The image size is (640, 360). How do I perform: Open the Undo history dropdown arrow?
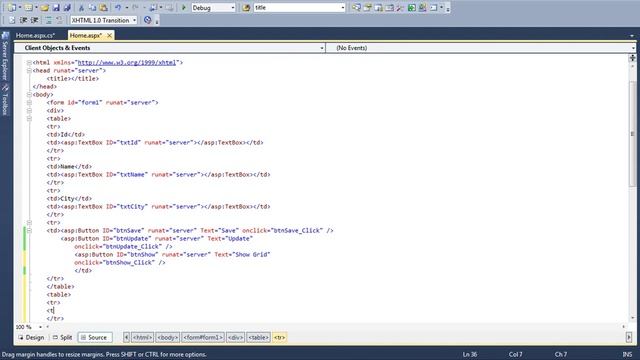127,8
